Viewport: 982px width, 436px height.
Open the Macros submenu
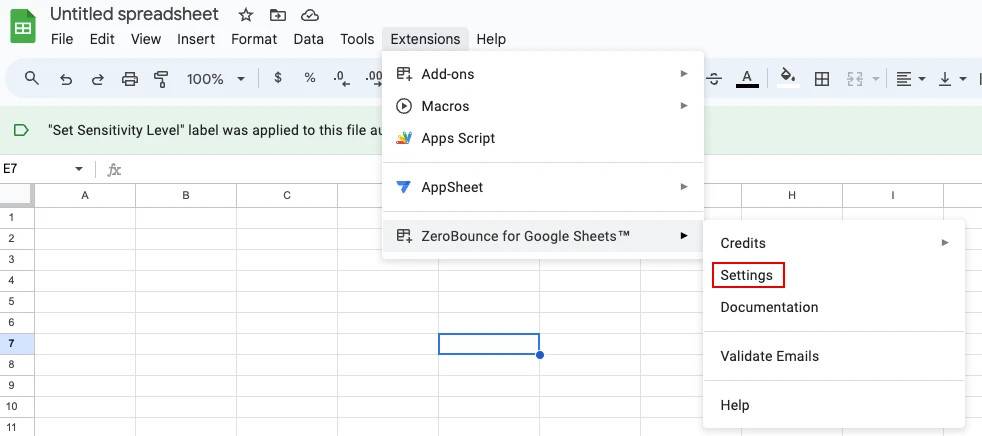[445, 106]
